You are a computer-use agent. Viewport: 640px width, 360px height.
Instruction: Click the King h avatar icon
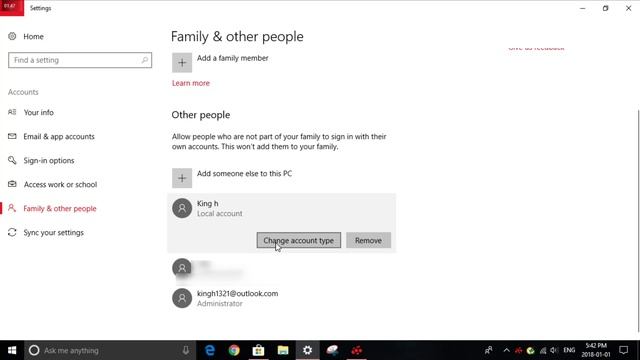[182, 208]
